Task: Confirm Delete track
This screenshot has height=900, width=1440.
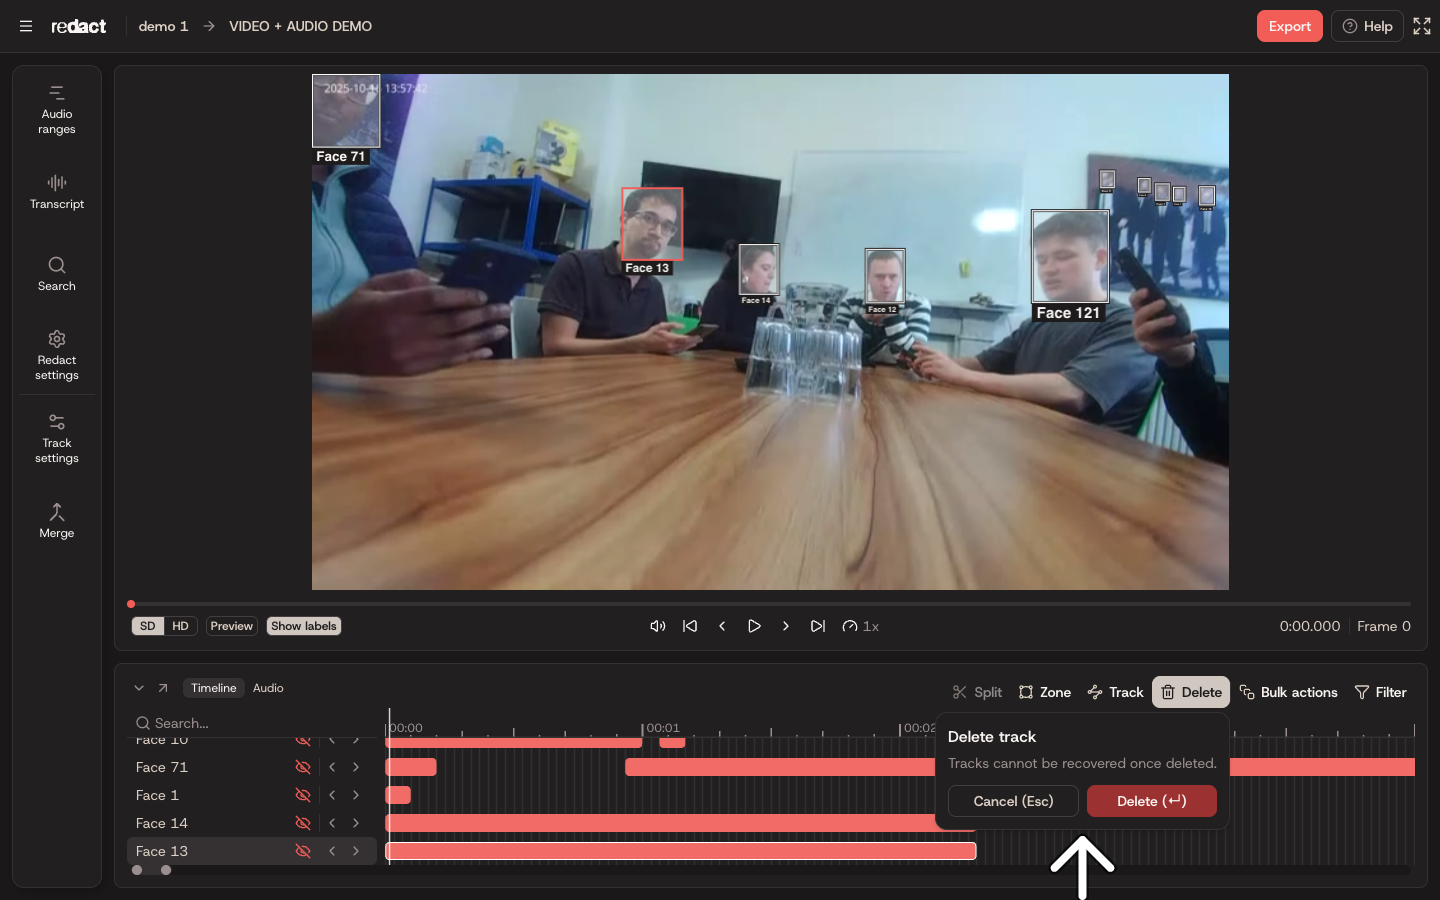Action: (1152, 801)
